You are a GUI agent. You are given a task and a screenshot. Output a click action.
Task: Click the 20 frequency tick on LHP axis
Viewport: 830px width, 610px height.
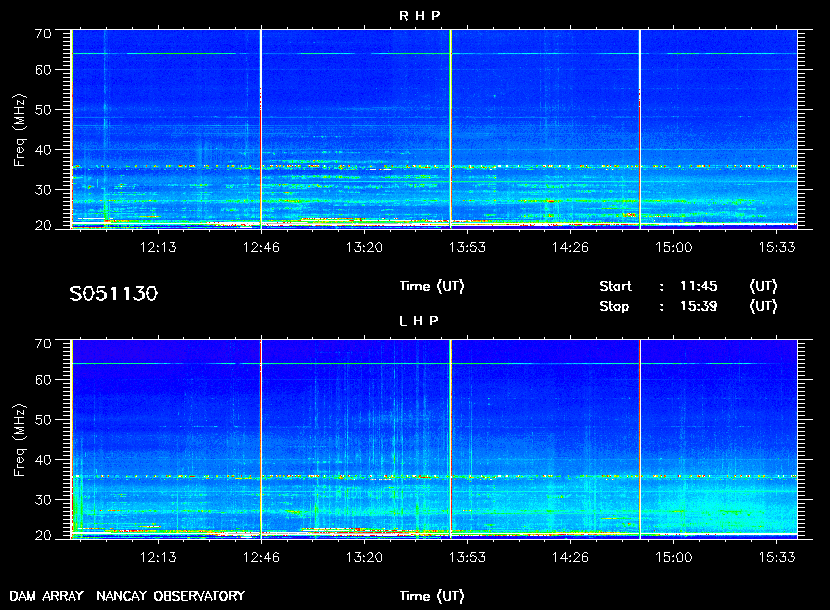43,536
